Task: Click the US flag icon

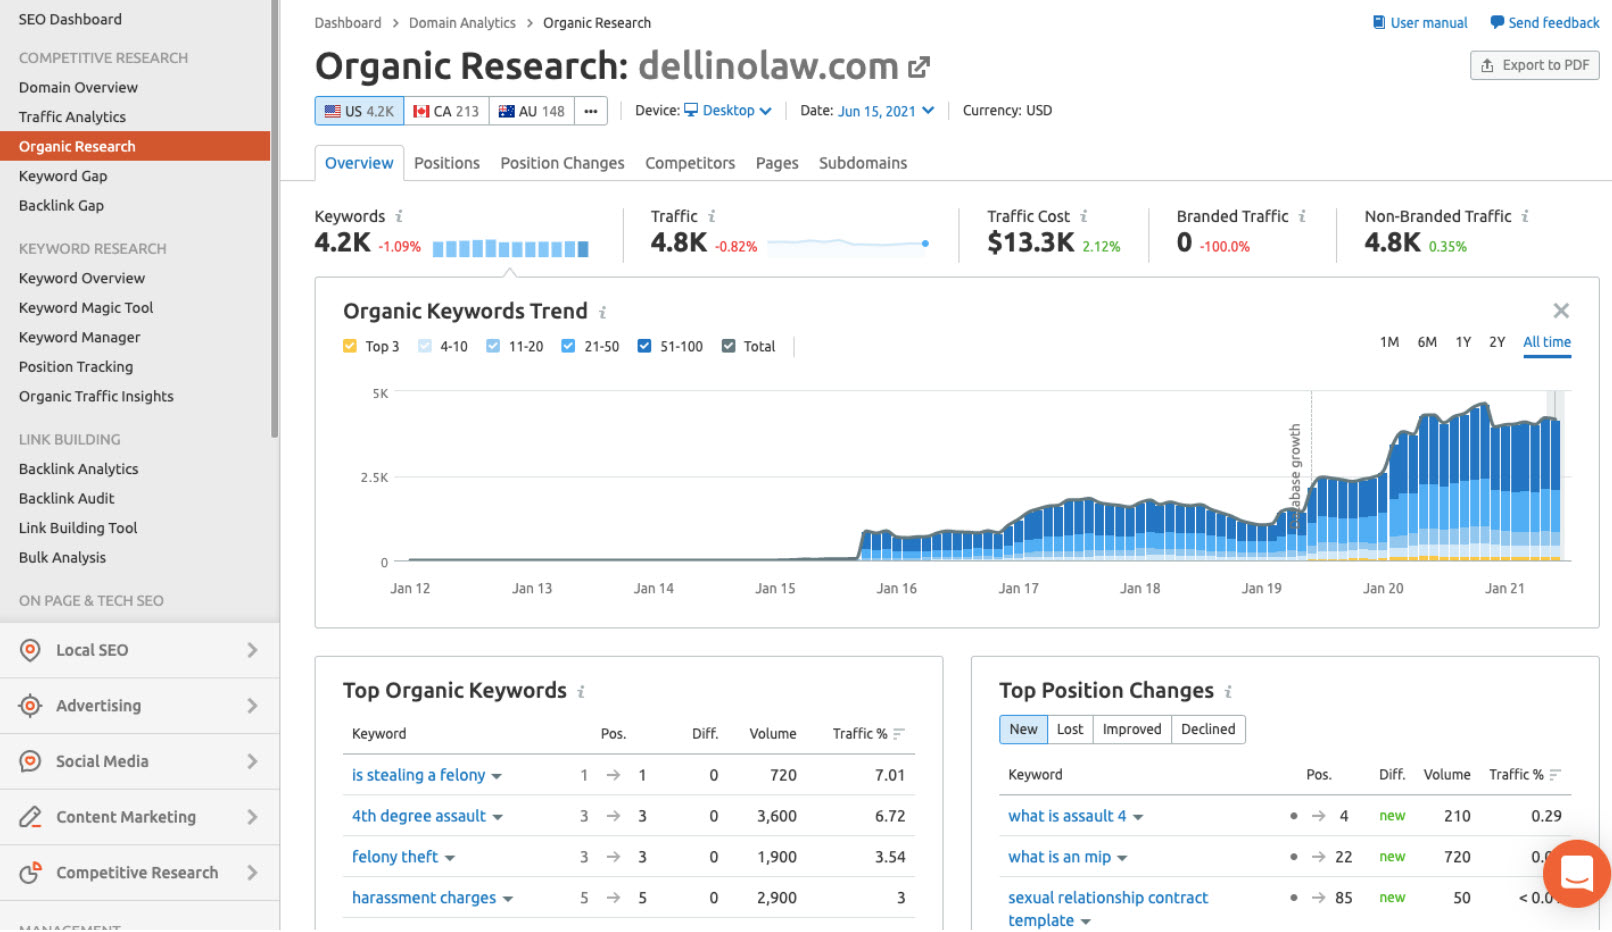Action: point(333,111)
